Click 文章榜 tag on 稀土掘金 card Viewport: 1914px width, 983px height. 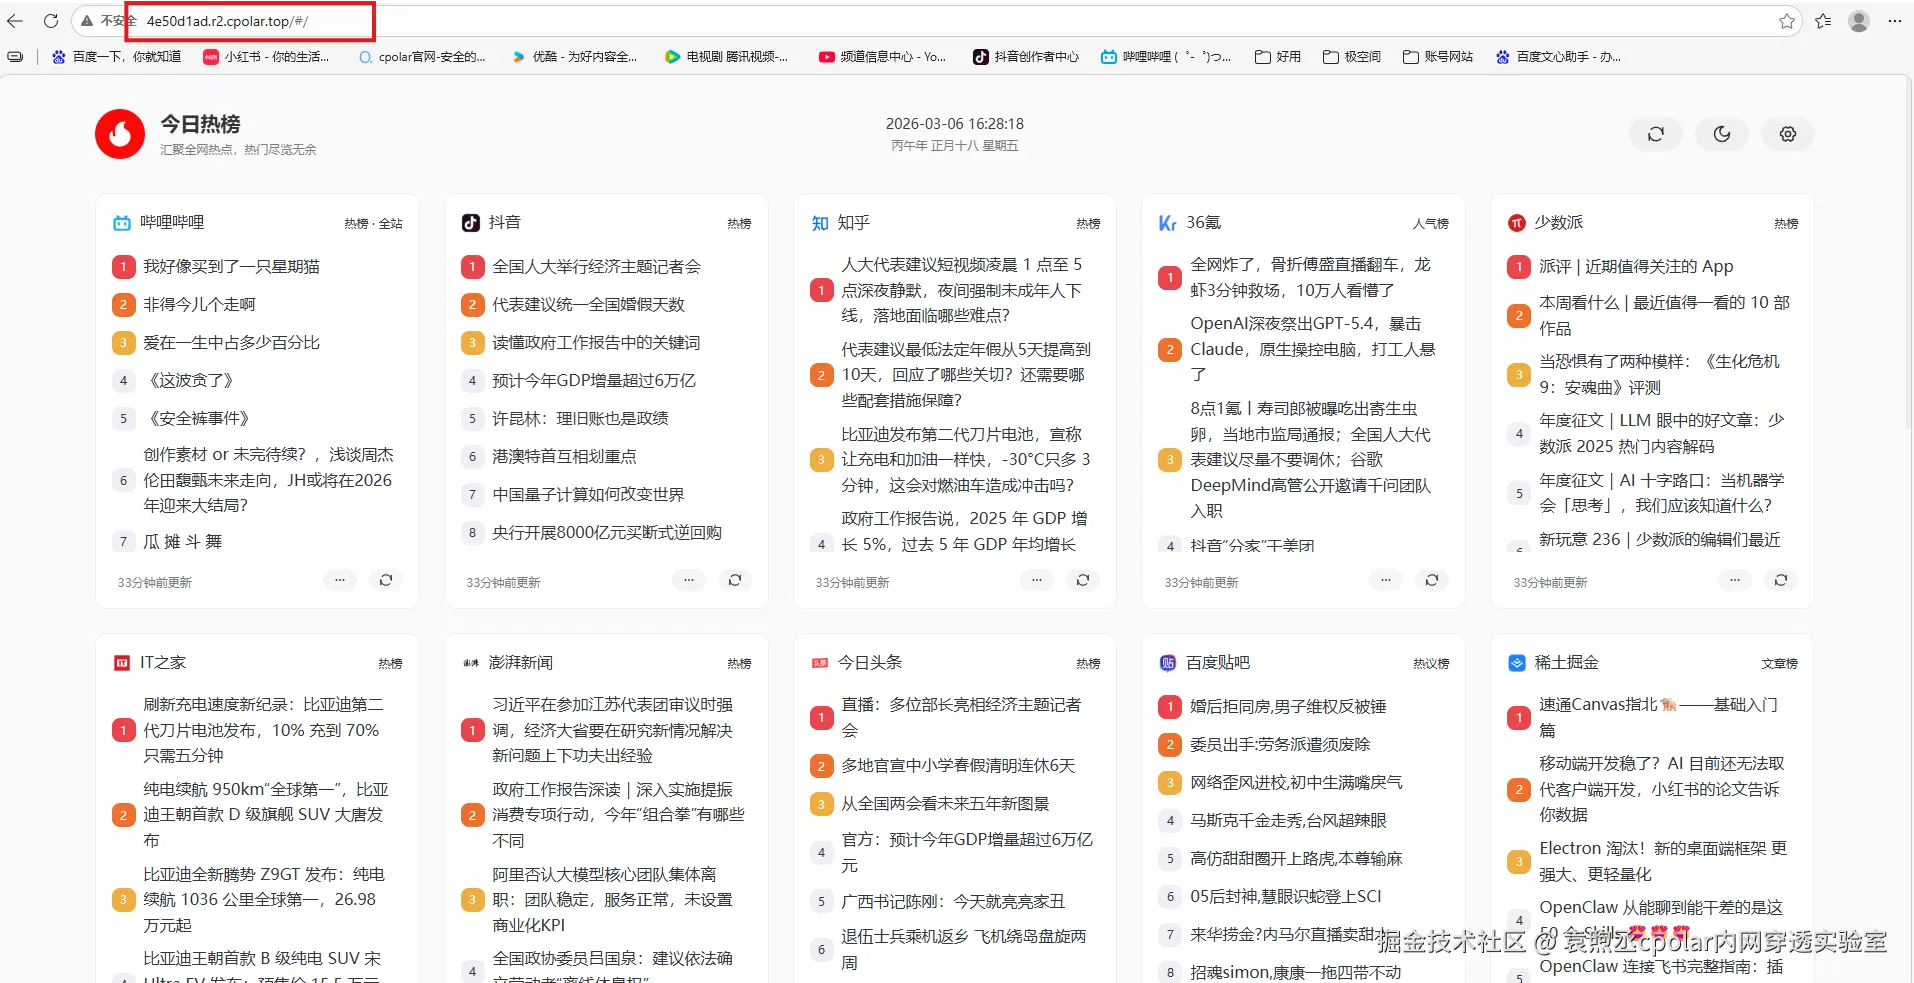tap(1780, 664)
